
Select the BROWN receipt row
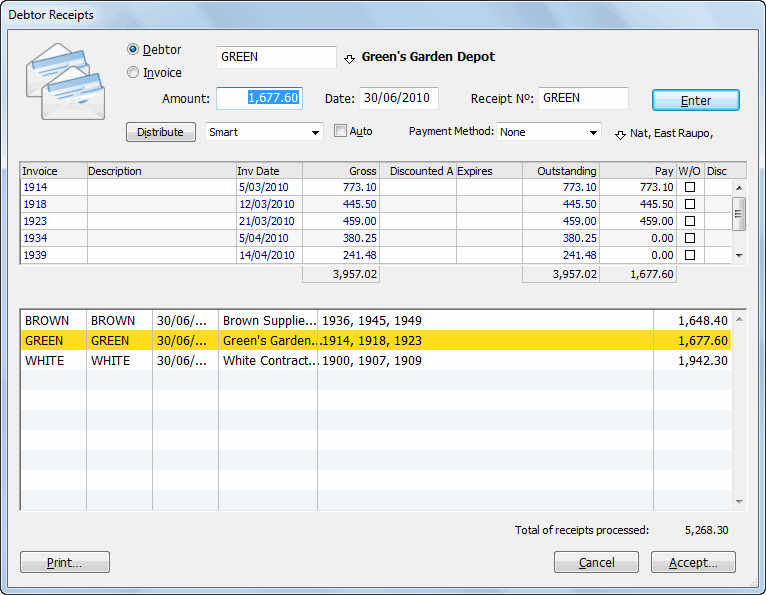(376, 320)
